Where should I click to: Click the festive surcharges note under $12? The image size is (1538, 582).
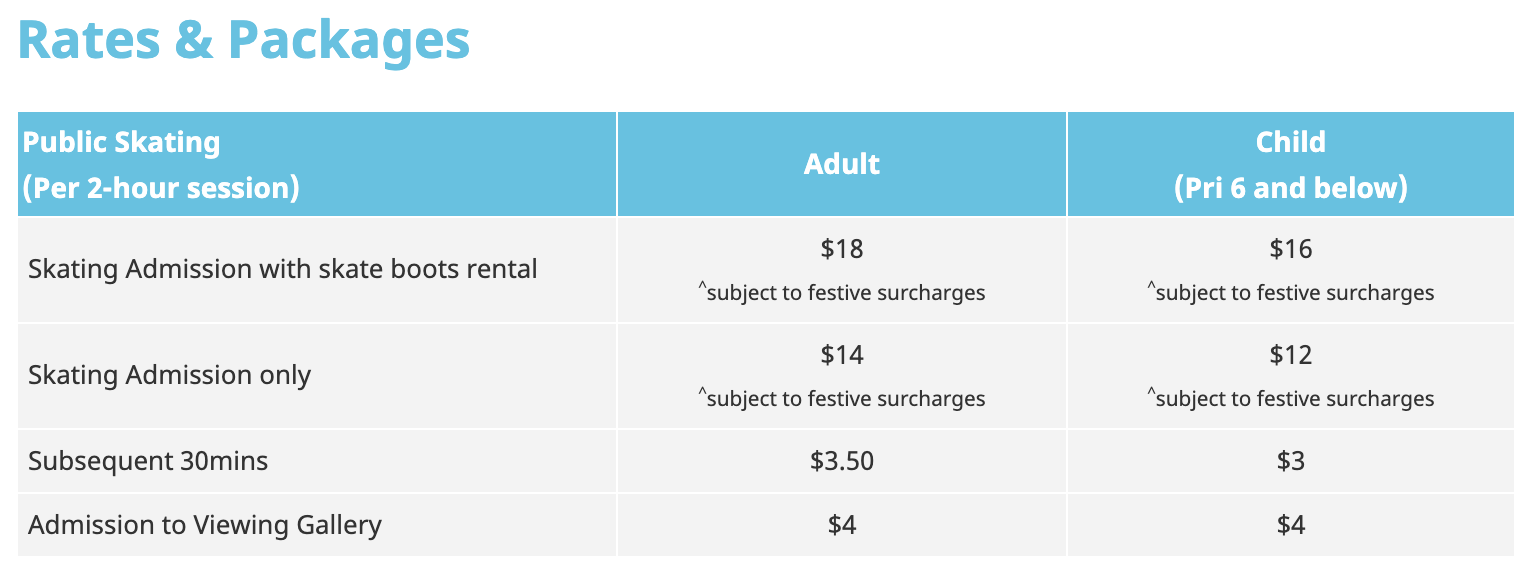(x=1290, y=399)
